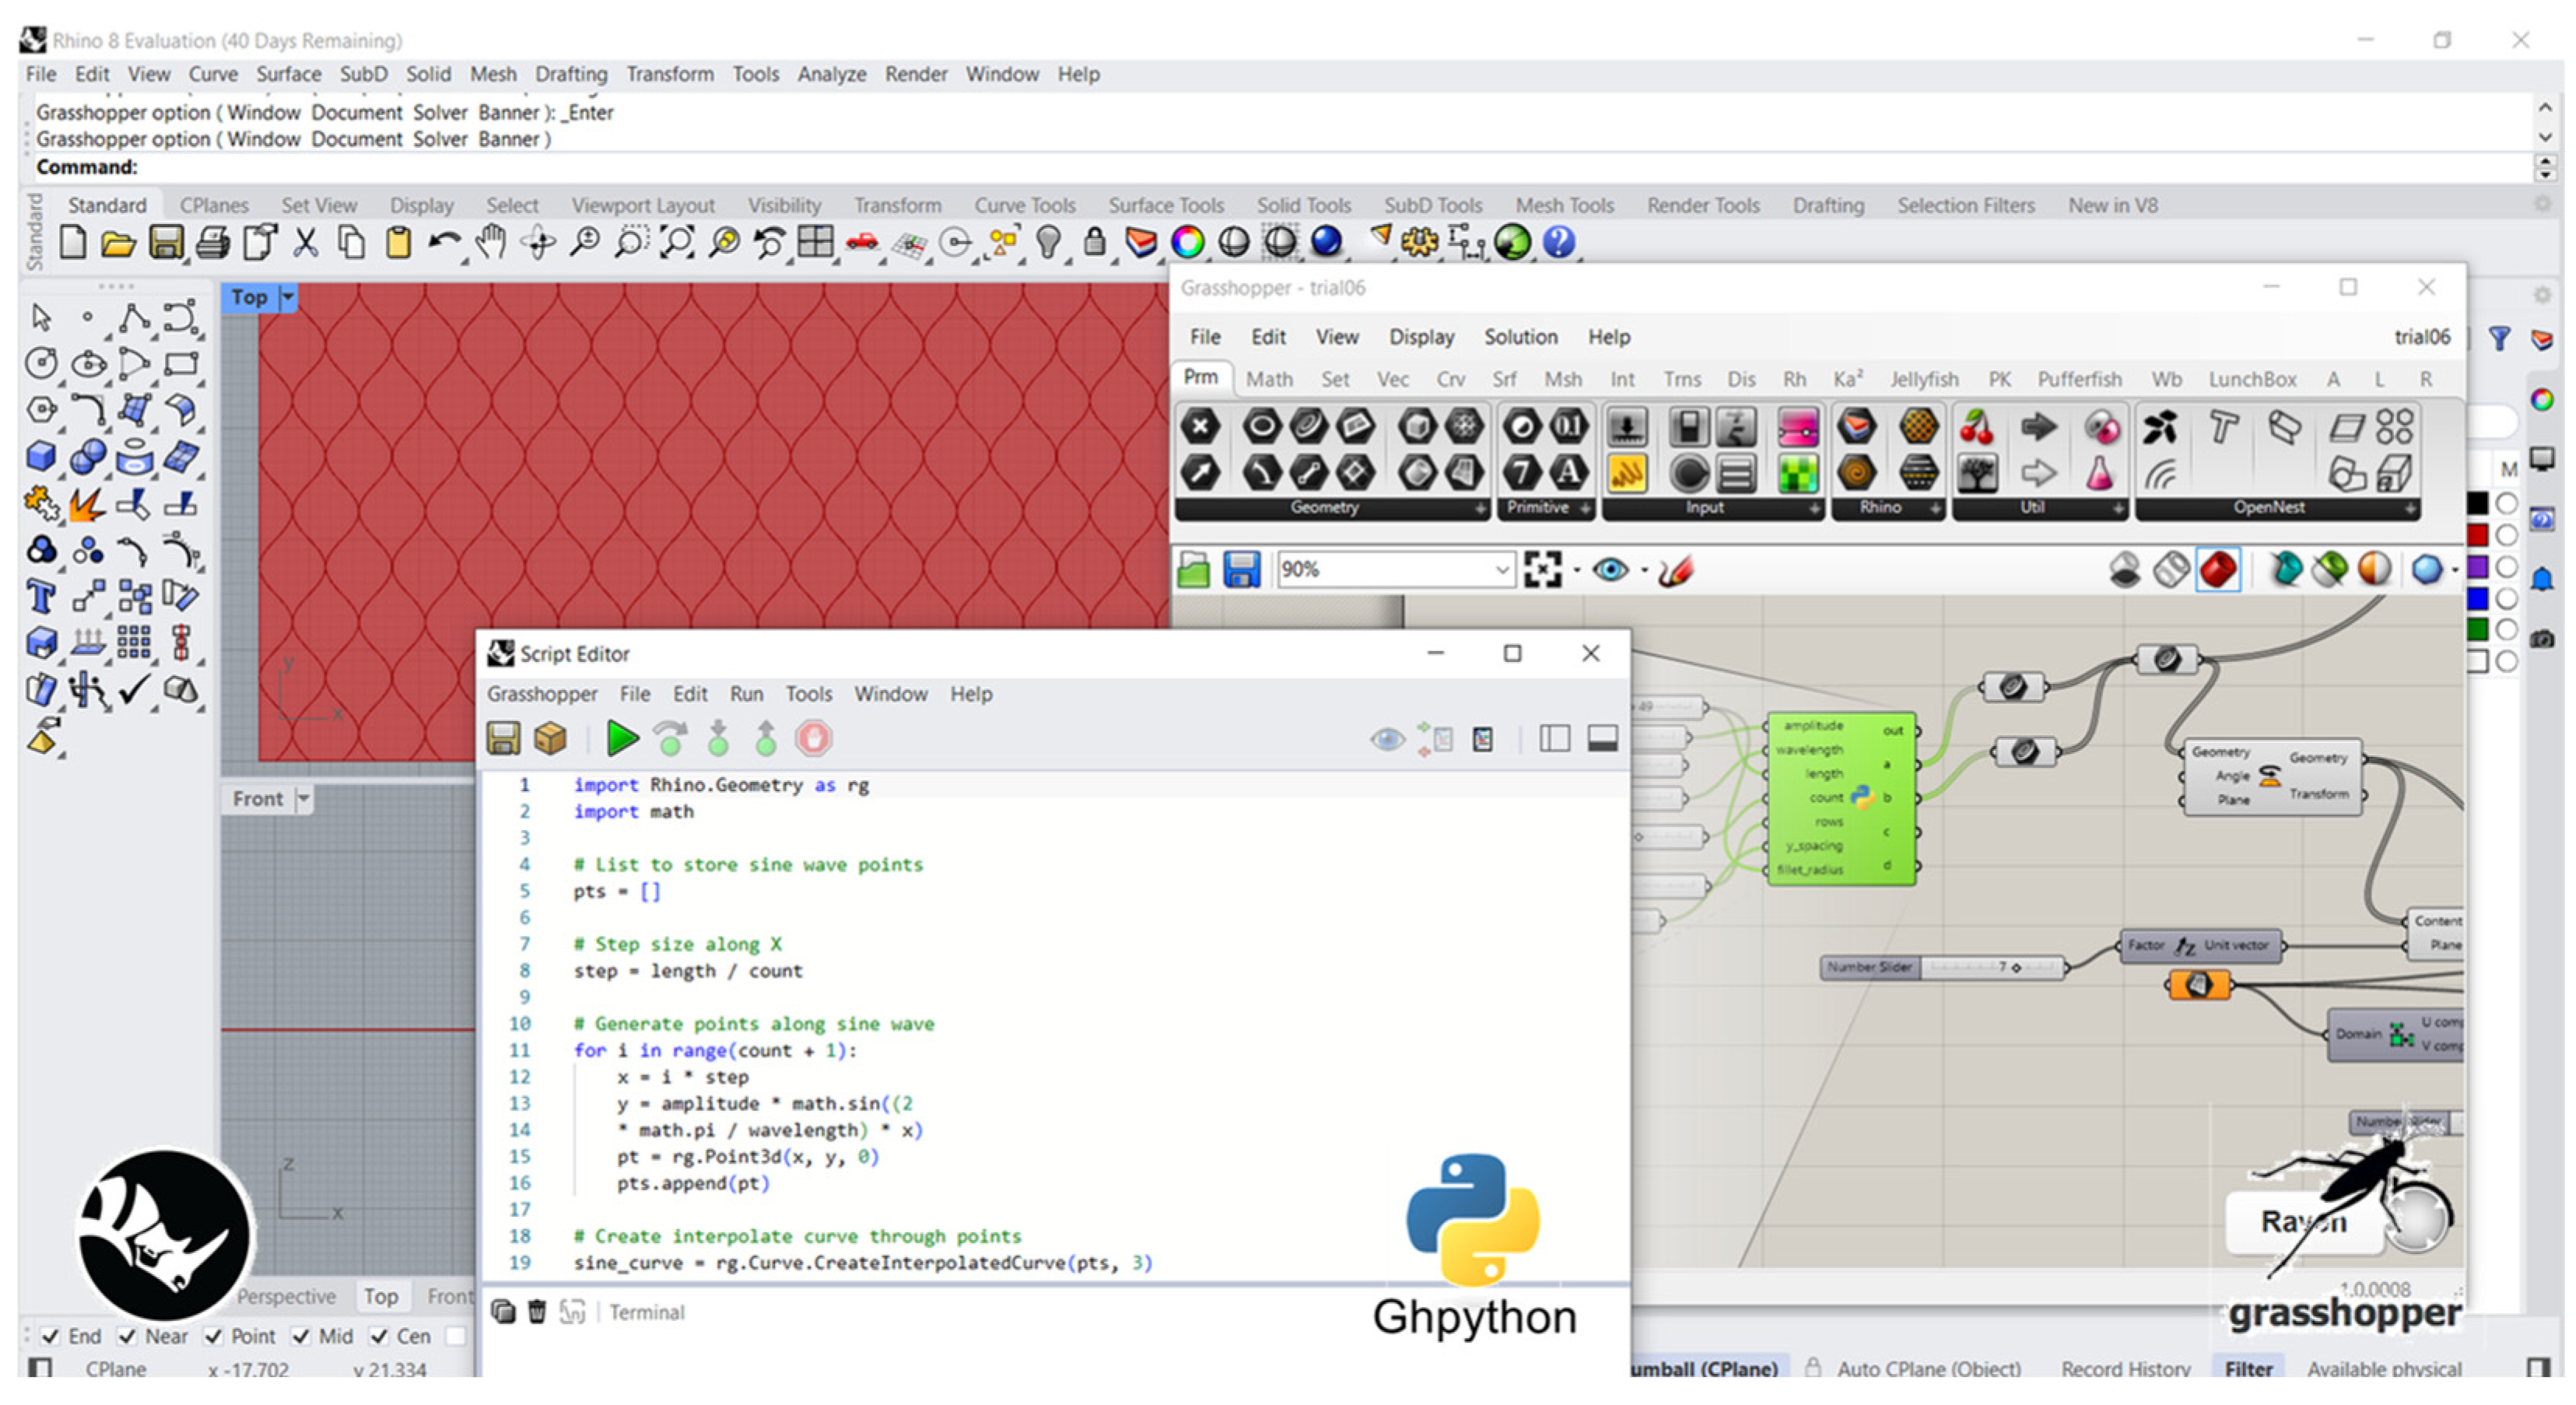Select the Pan hand tool in the Standard toolbar
Screen dimensions: 2576x1405
tap(490, 241)
